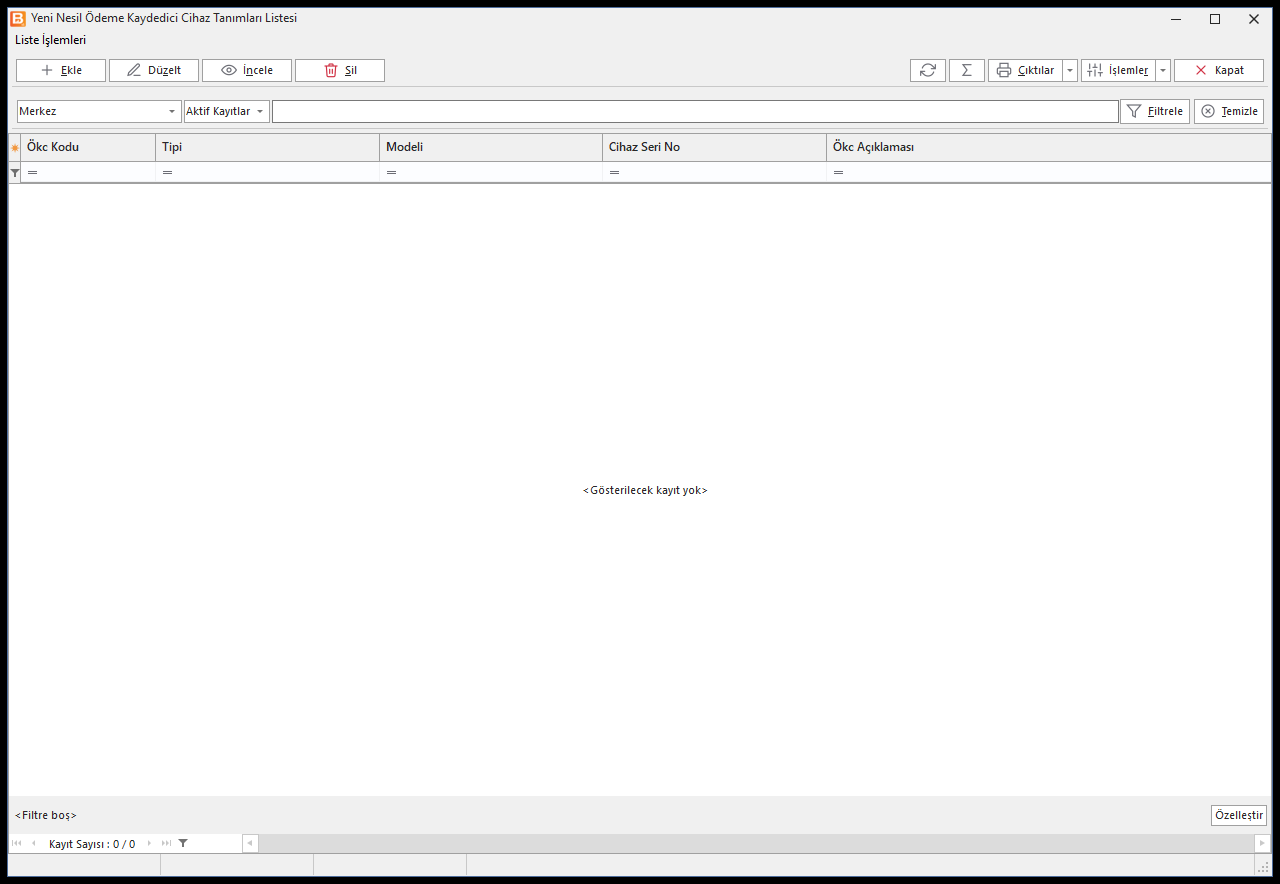The width and height of the screenshot is (1280, 884).
Task: Click the Ekle button
Action: [x=61, y=70]
